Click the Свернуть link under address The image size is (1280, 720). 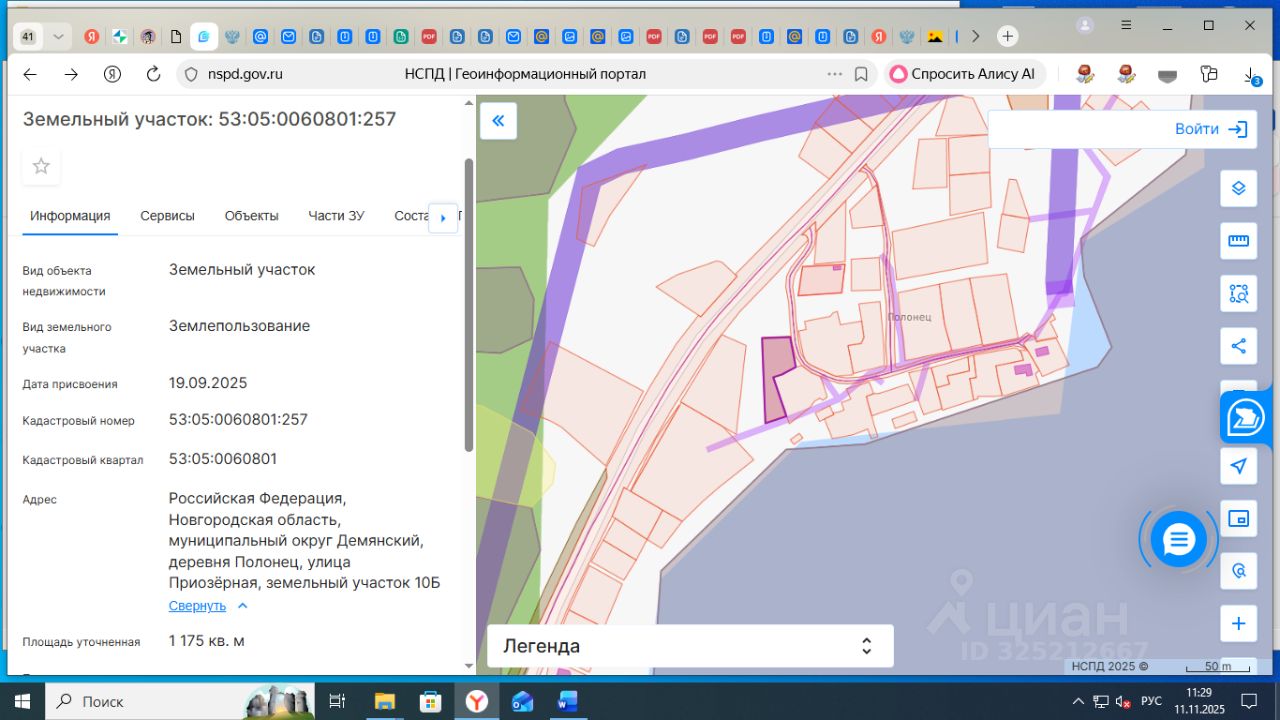[198, 606]
